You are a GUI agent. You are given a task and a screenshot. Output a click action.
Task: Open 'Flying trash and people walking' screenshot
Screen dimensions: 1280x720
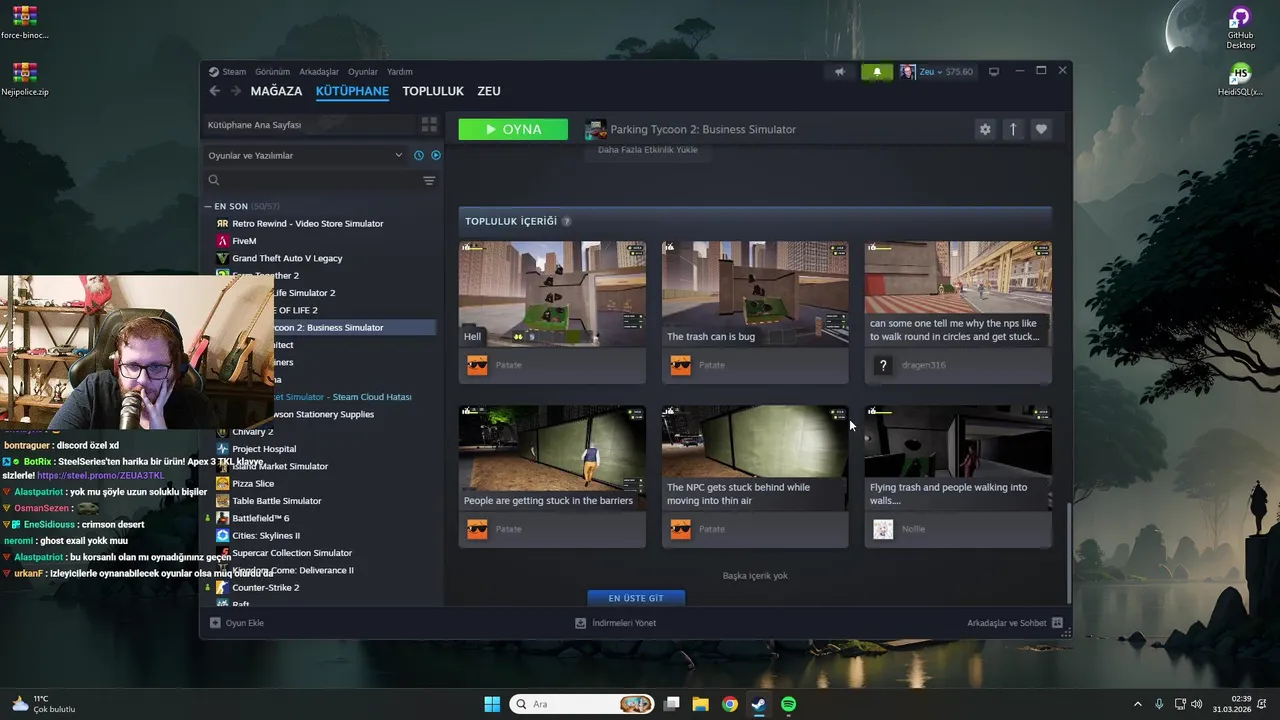(x=958, y=458)
